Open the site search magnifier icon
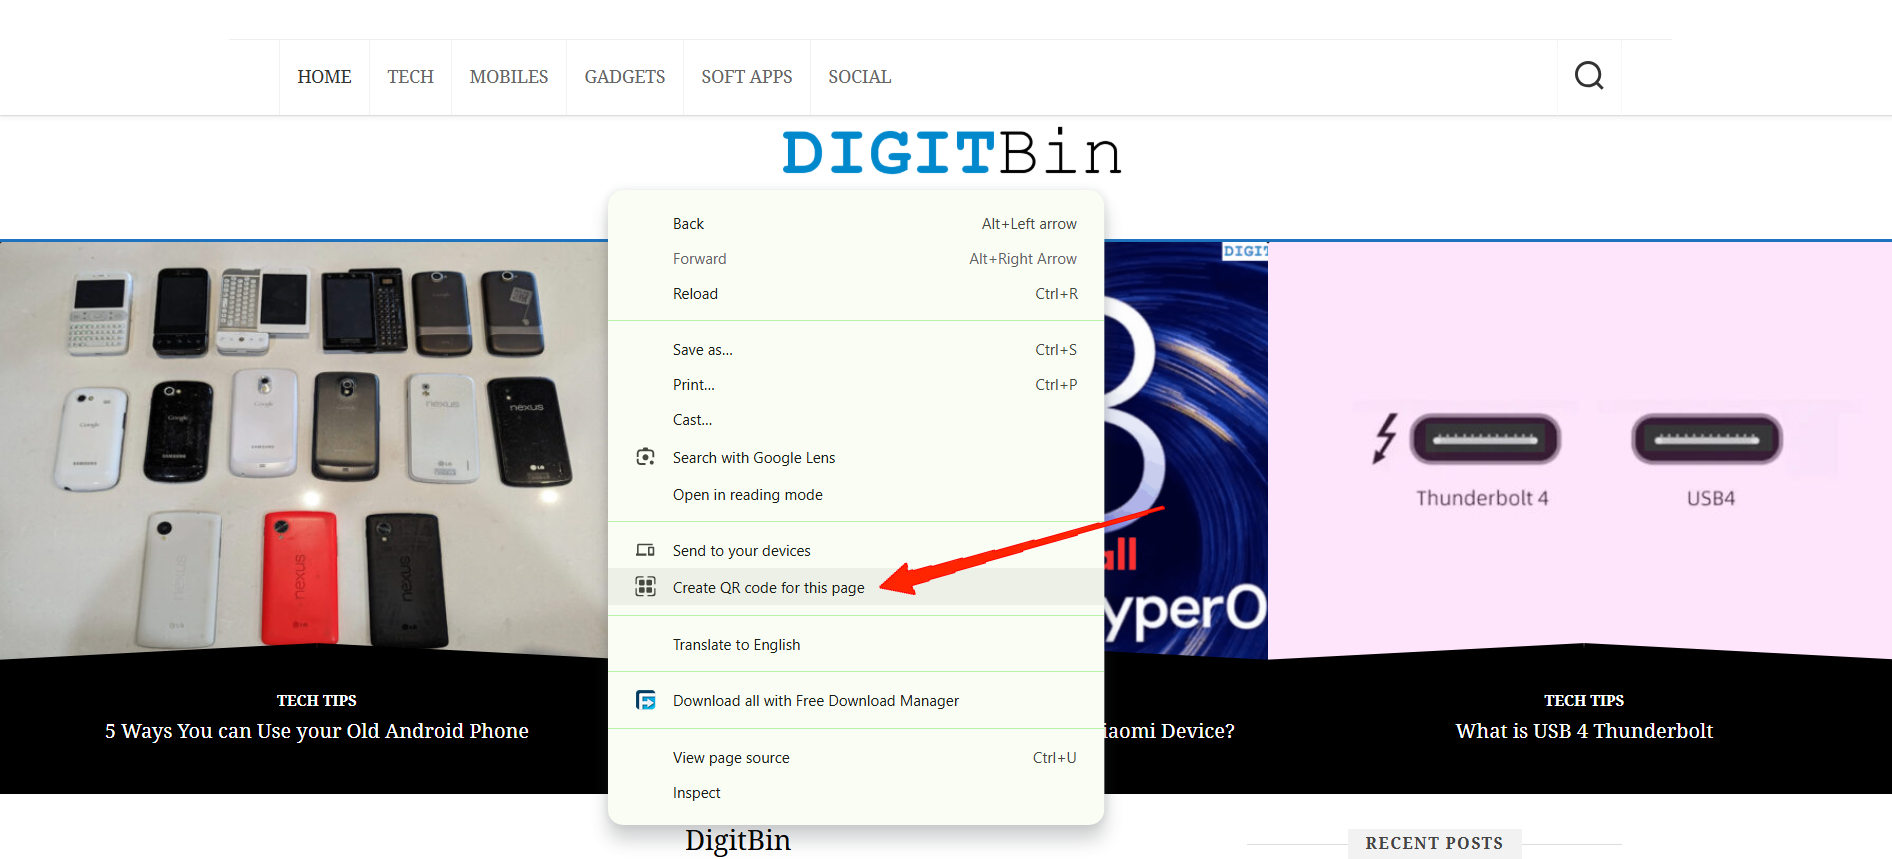The width and height of the screenshot is (1892, 859). point(1589,76)
